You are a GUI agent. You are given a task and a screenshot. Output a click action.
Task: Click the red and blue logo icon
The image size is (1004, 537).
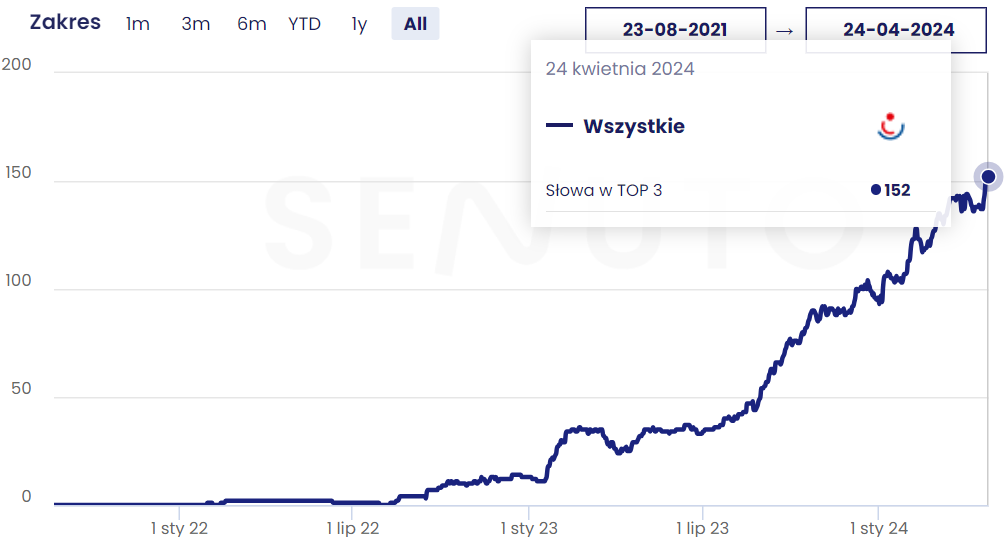pos(890,126)
